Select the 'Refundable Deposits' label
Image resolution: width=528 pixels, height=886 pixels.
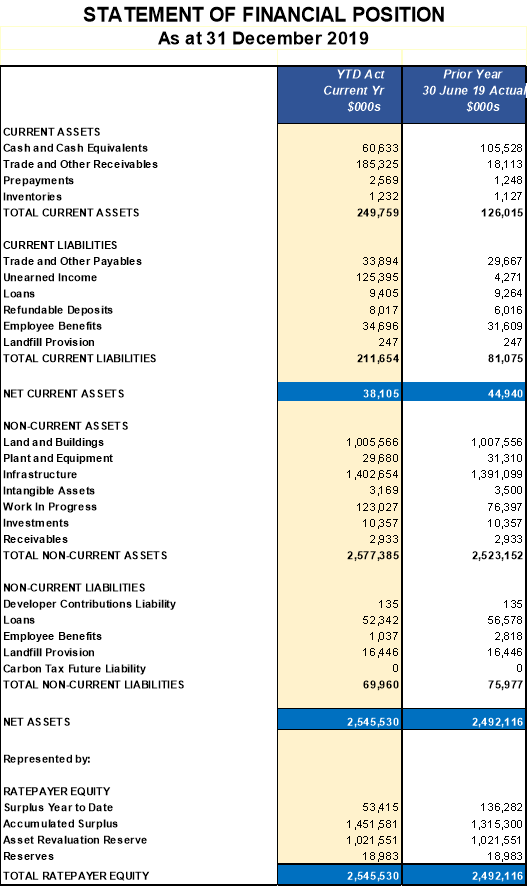[x=58, y=310]
